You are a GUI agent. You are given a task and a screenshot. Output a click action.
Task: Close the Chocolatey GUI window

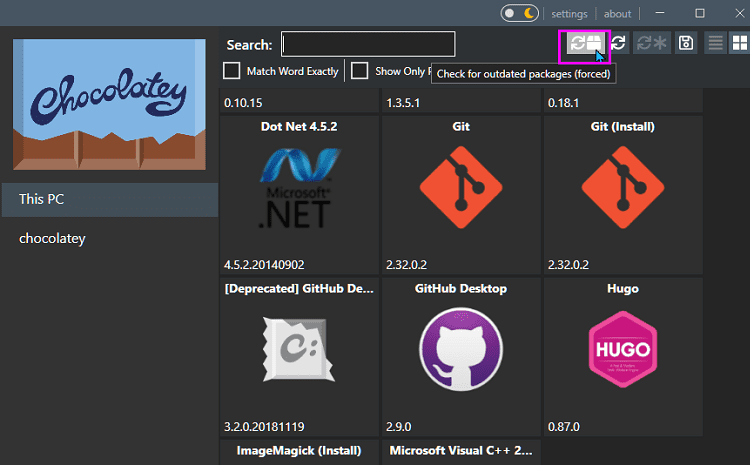739,13
